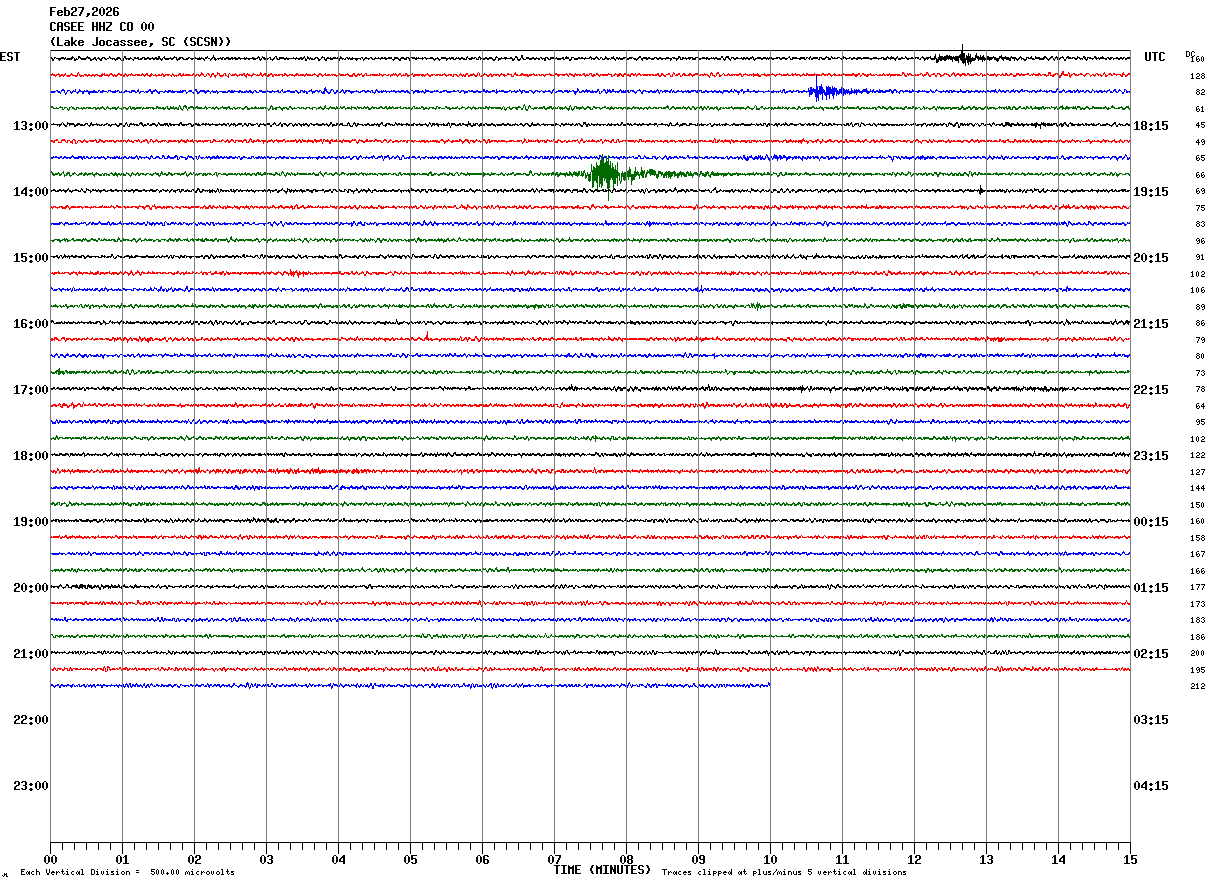Click the DC offset value "61"
The width and height of the screenshot is (1210, 886).
pyautogui.click(x=1200, y=109)
